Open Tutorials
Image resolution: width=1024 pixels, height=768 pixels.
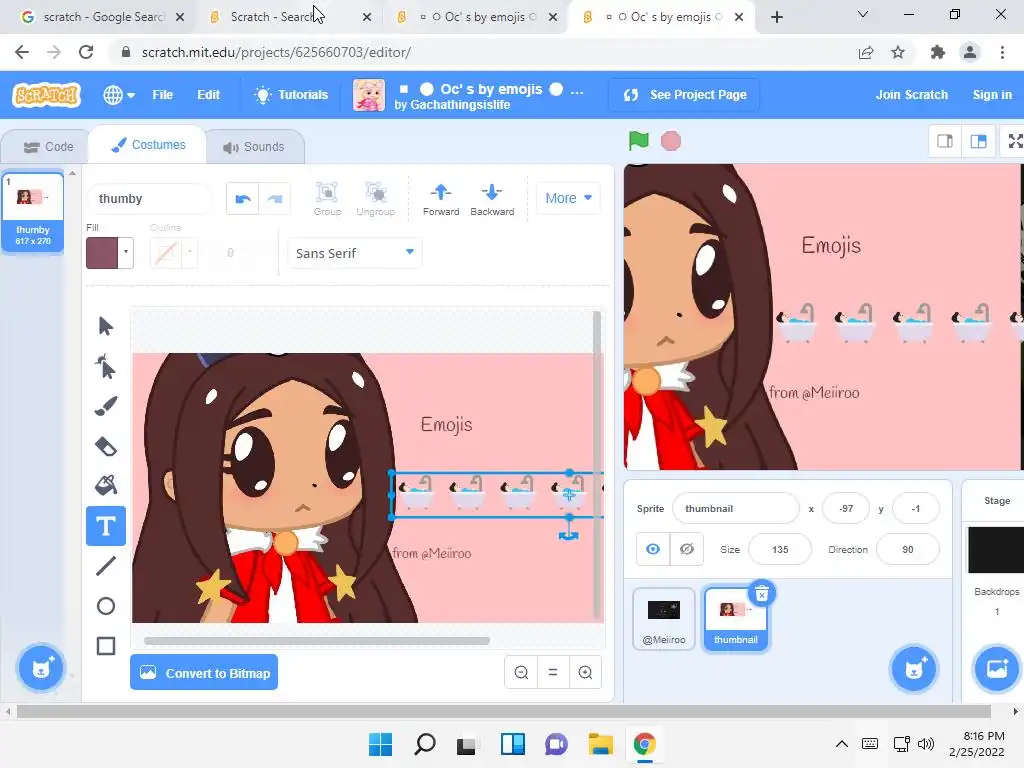tap(291, 95)
